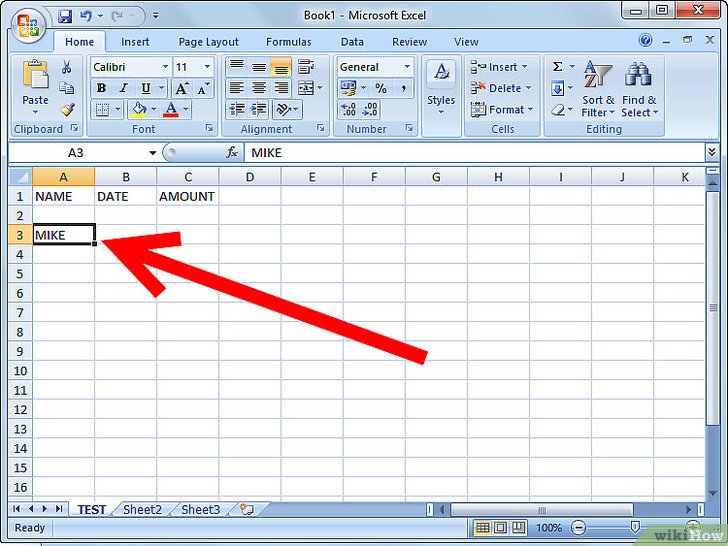Increase the cell indent

coord(259,110)
